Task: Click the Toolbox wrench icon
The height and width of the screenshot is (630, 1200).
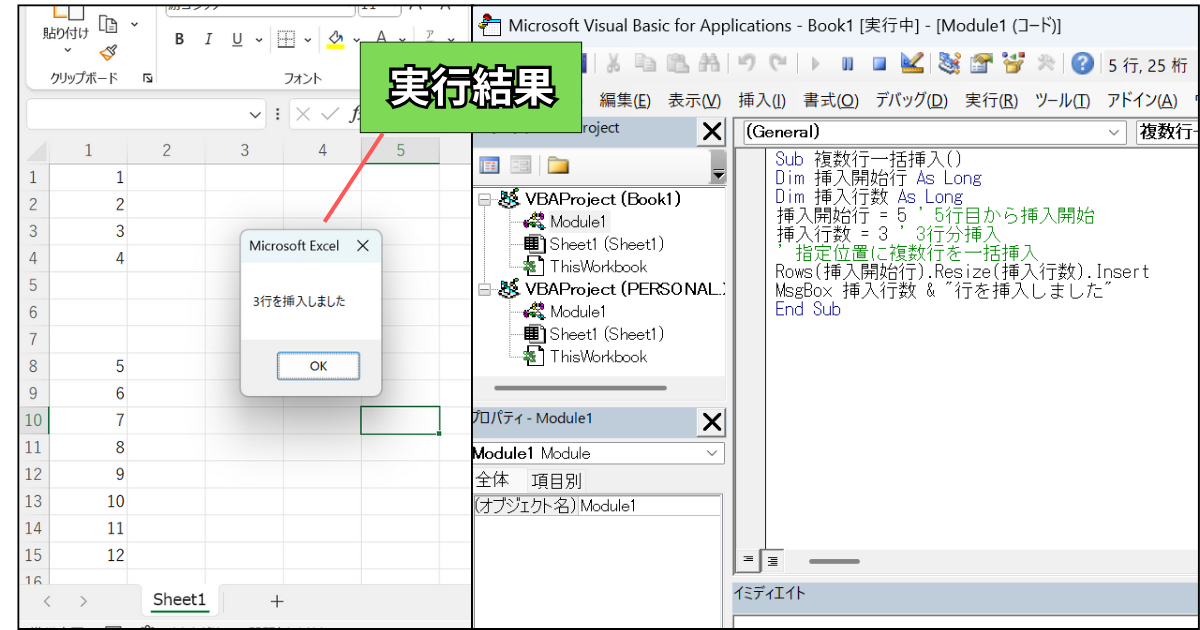Action: pos(1046,64)
